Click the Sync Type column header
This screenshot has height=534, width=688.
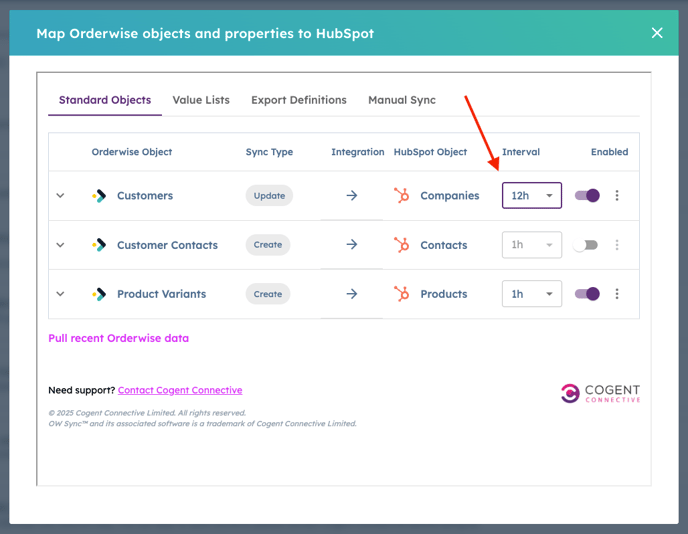point(269,152)
